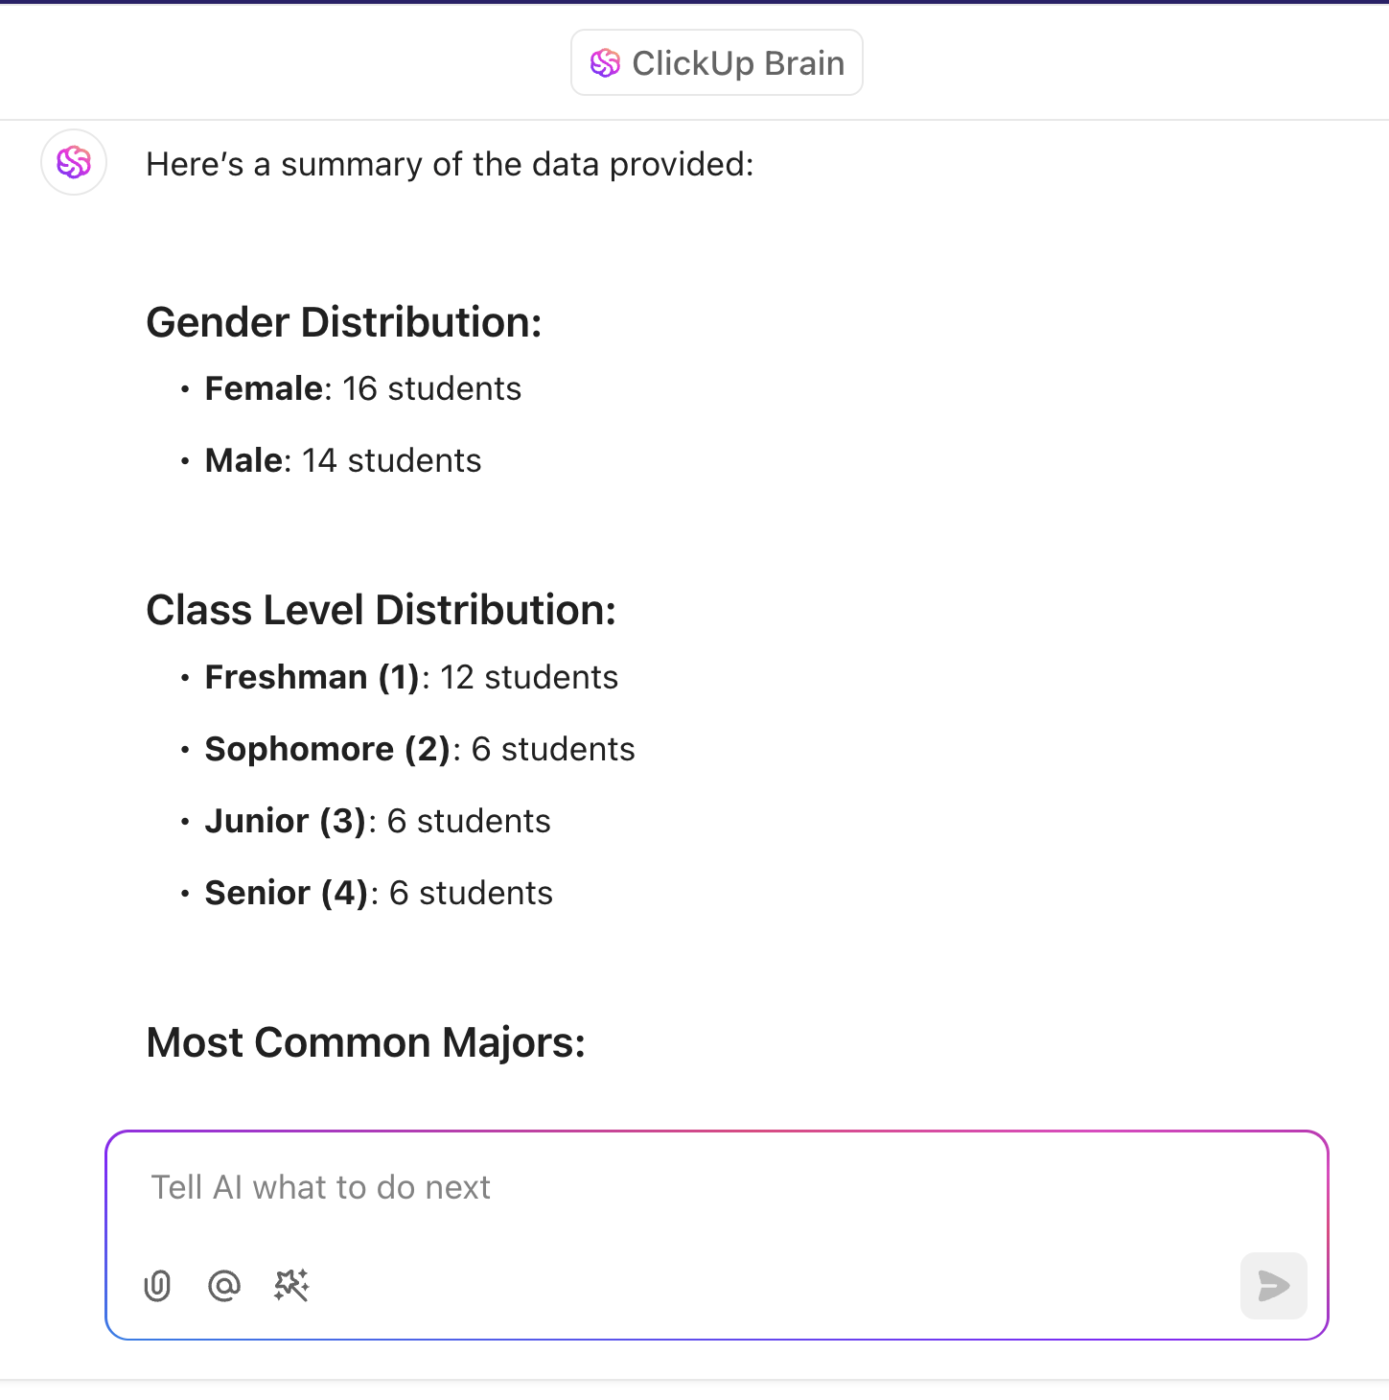Click the Sophomore (2) bullet item
Screen dimensions: 1389x1400
pyautogui.click(x=419, y=749)
